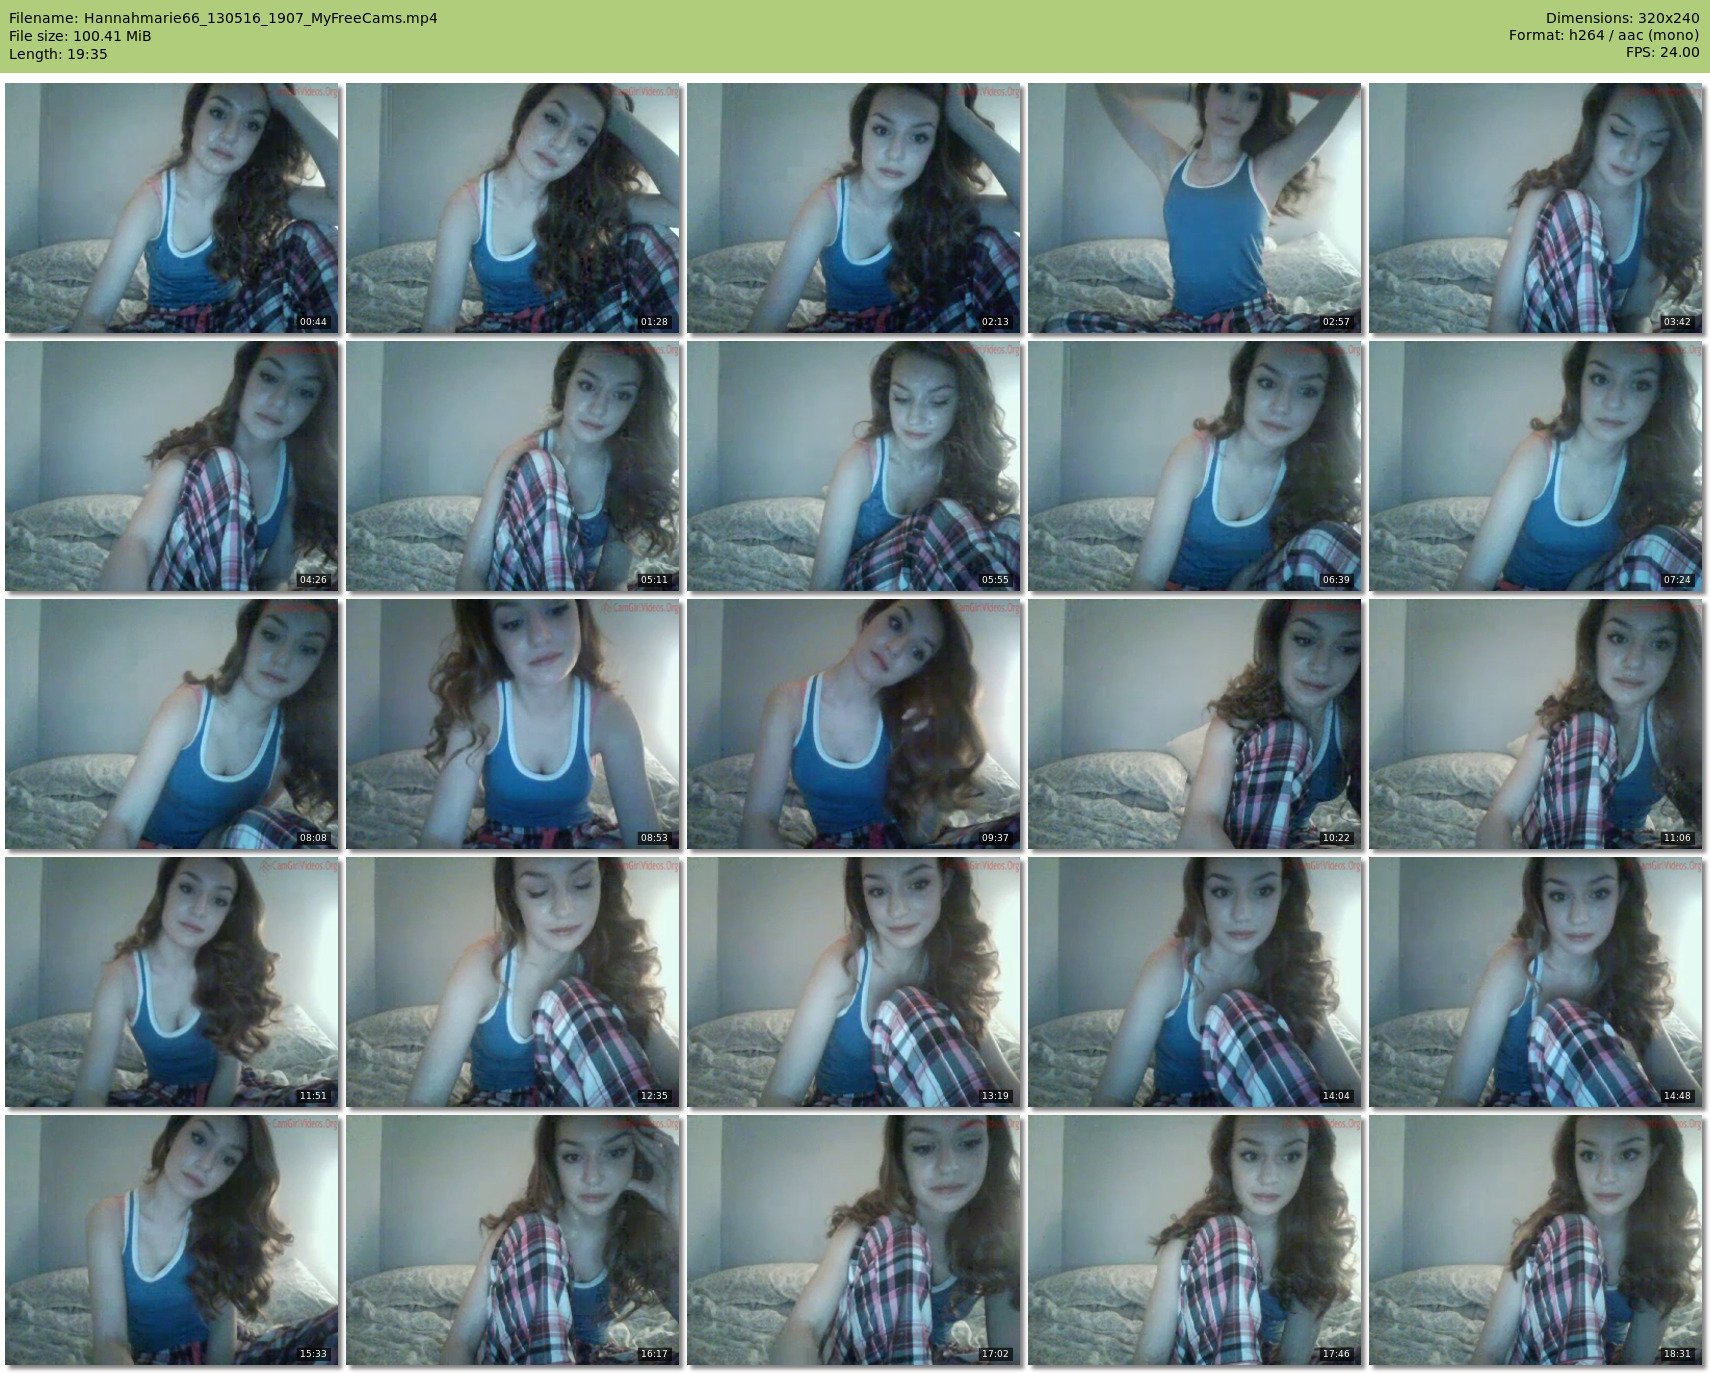Open the frame marked 08:08
The image size is (1710, 1373).
point(172,724)
